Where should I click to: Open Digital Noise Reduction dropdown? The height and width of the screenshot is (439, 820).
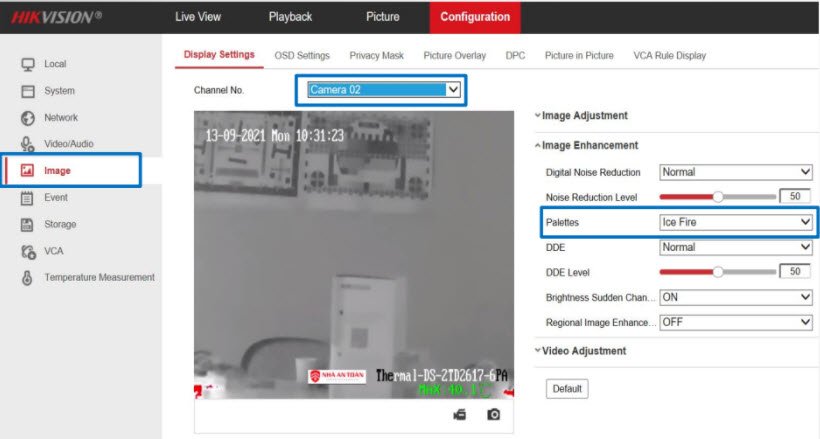(x=735, y=172)
